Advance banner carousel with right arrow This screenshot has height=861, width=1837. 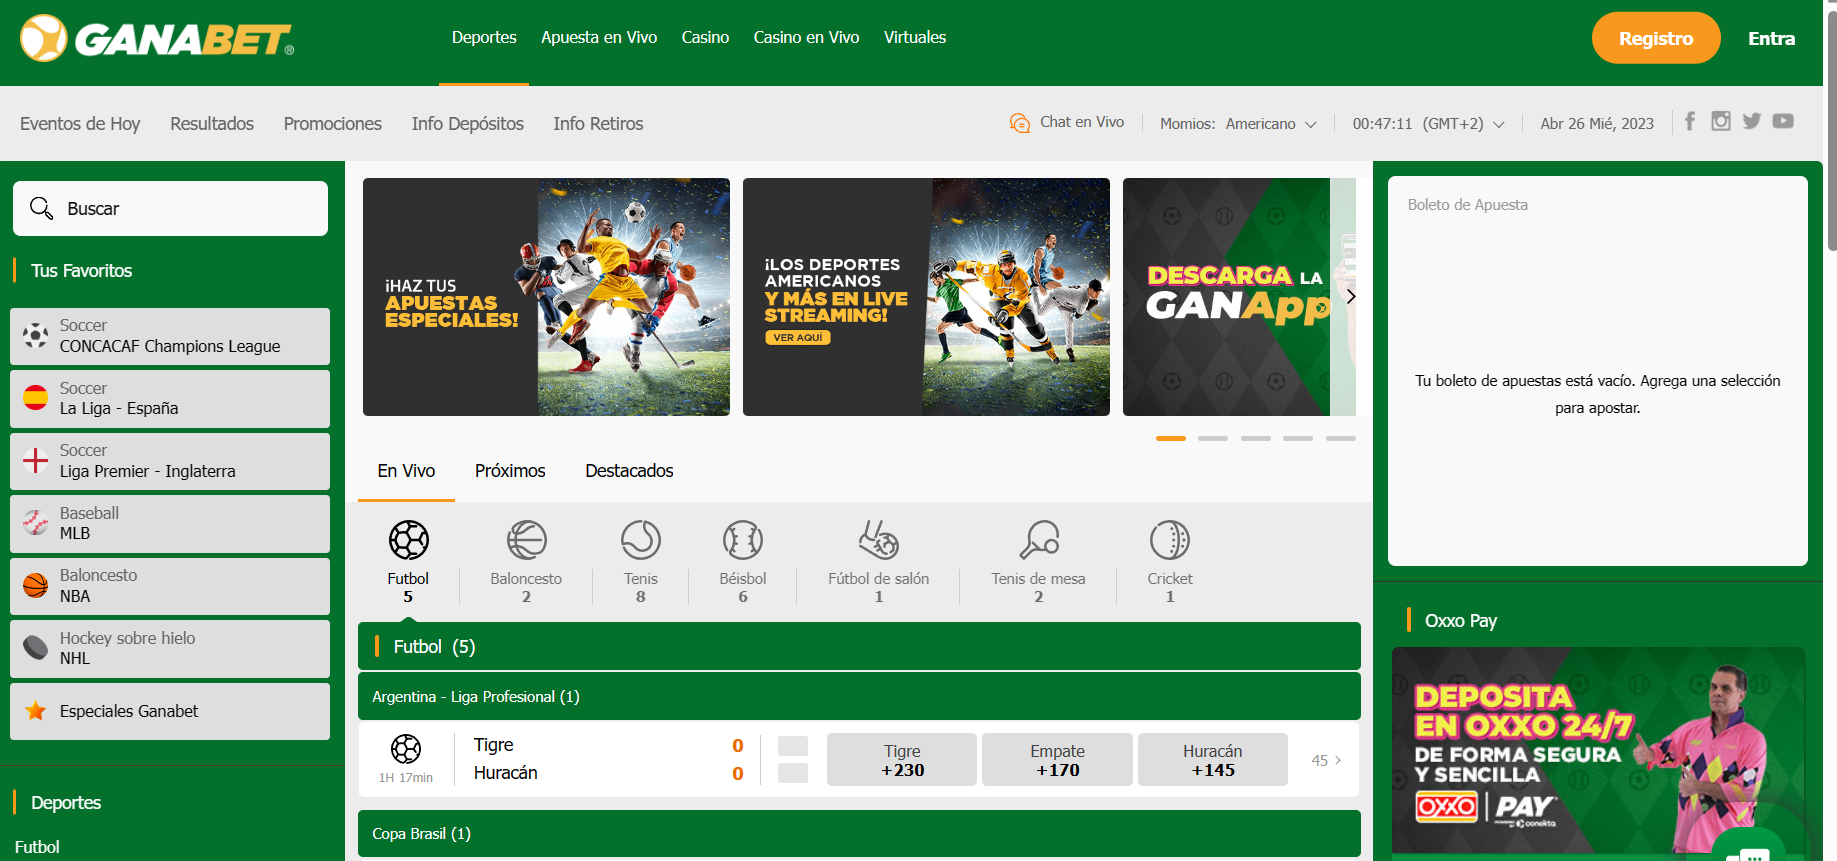pos(1351,296)
